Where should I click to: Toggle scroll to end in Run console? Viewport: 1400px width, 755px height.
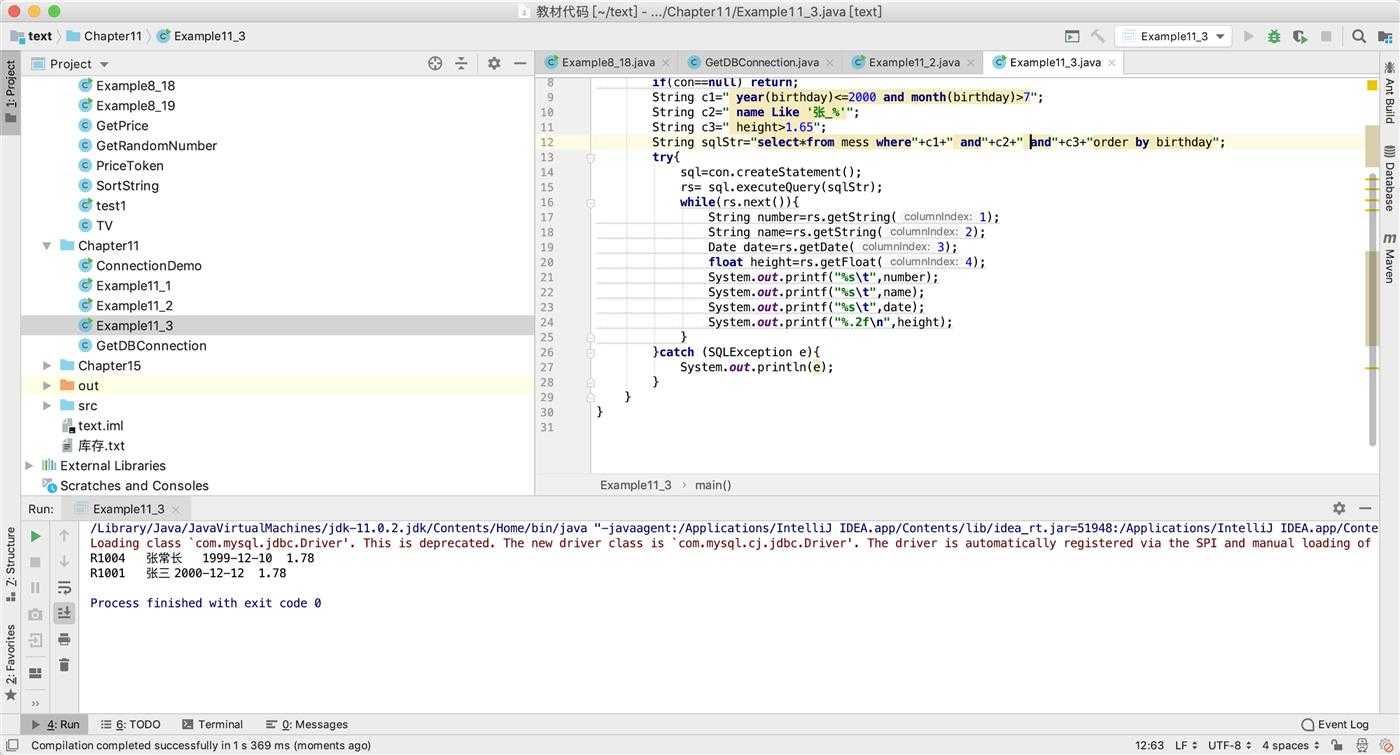coord(64,613)
